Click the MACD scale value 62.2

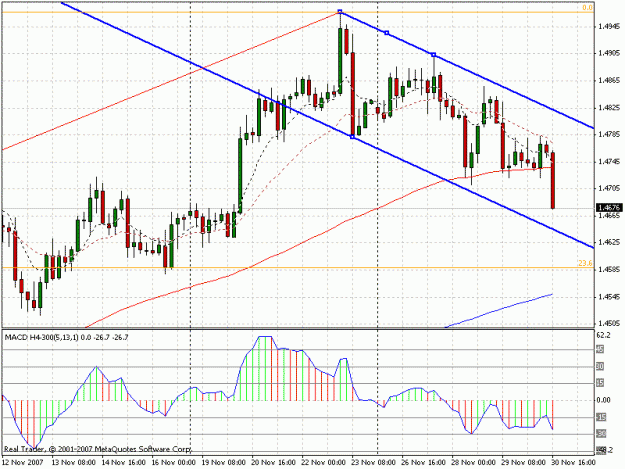point(603,336)
